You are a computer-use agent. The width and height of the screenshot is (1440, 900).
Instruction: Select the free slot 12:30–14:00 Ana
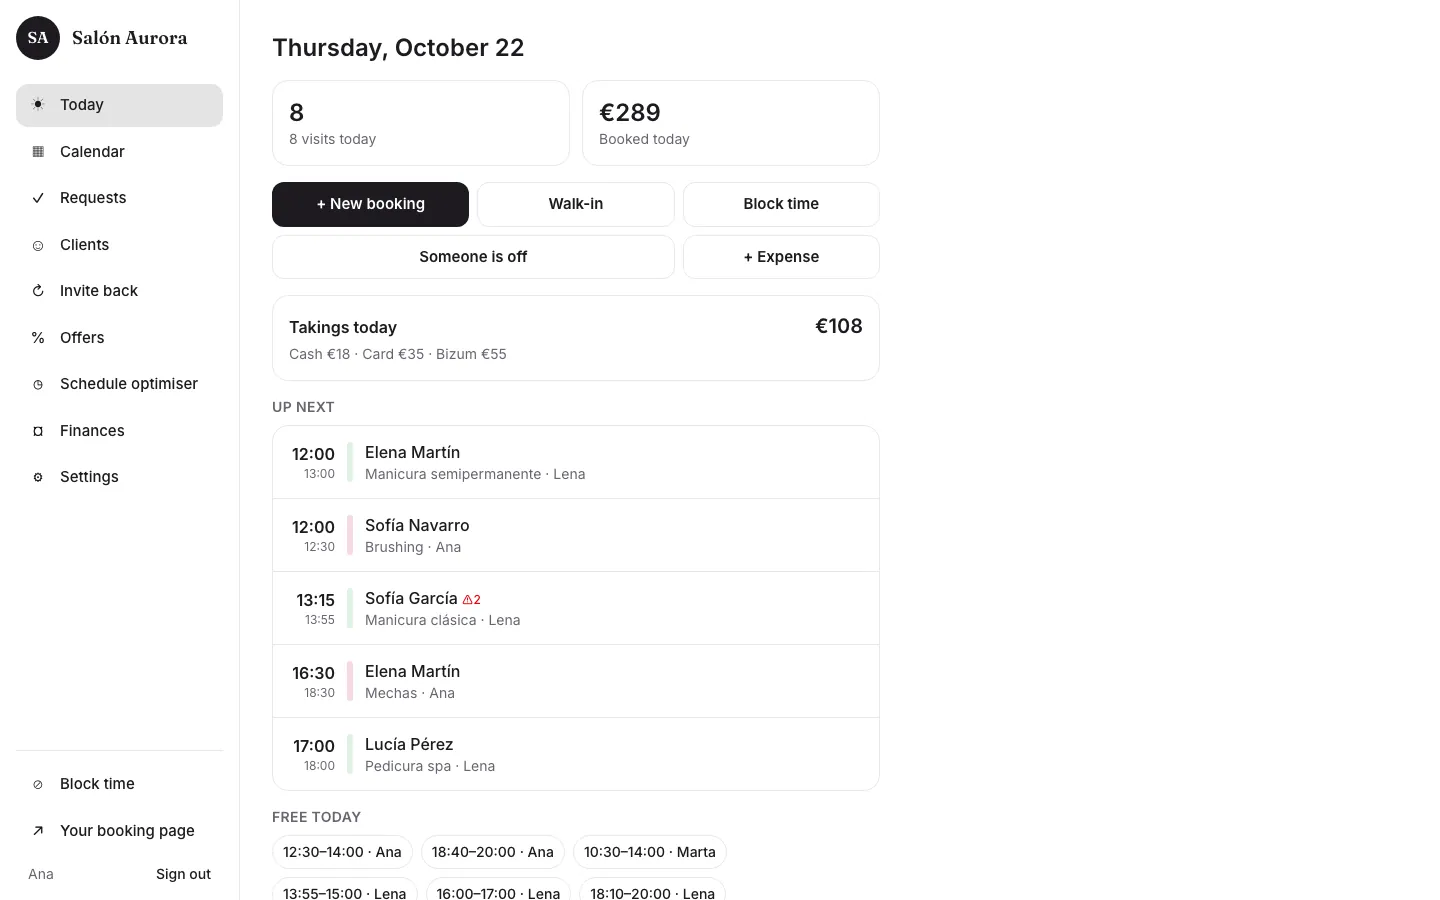coord(342,852)
